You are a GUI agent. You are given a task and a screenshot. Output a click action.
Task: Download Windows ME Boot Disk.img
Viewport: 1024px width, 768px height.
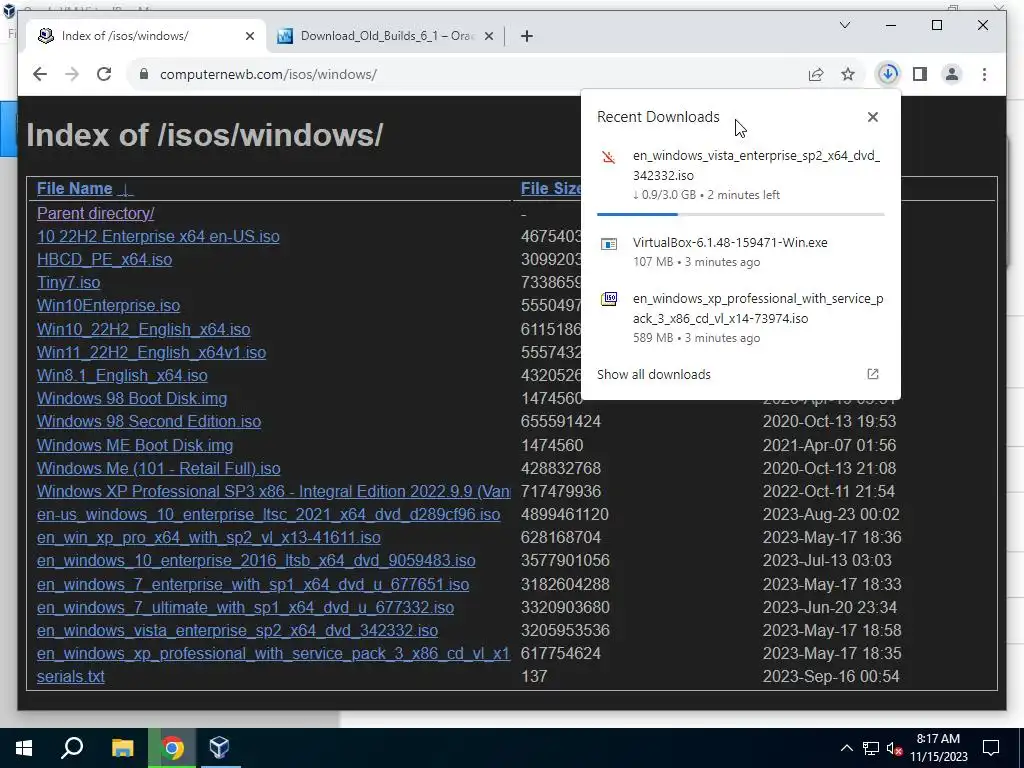pyautogui.click(x=135, y=445)
